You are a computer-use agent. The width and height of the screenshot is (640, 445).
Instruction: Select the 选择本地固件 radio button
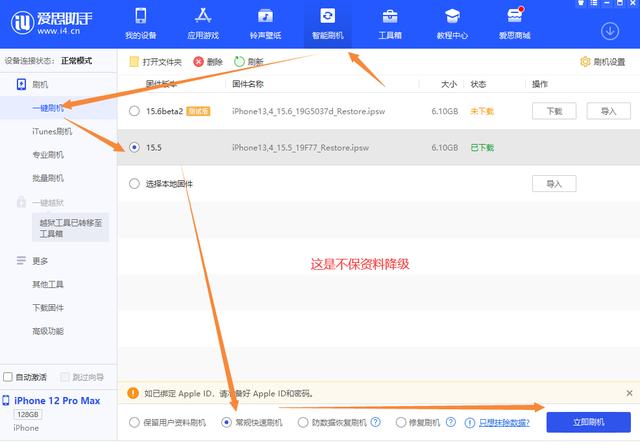(x=134, y=184)
